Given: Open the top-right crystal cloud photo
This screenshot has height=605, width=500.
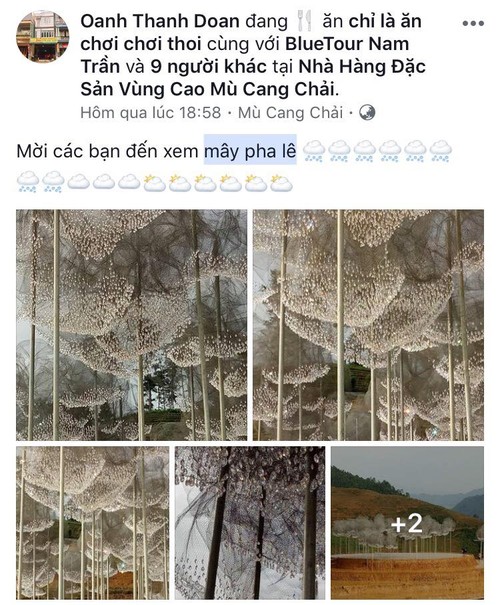Looking at the screenshot, I should point(368,325).
